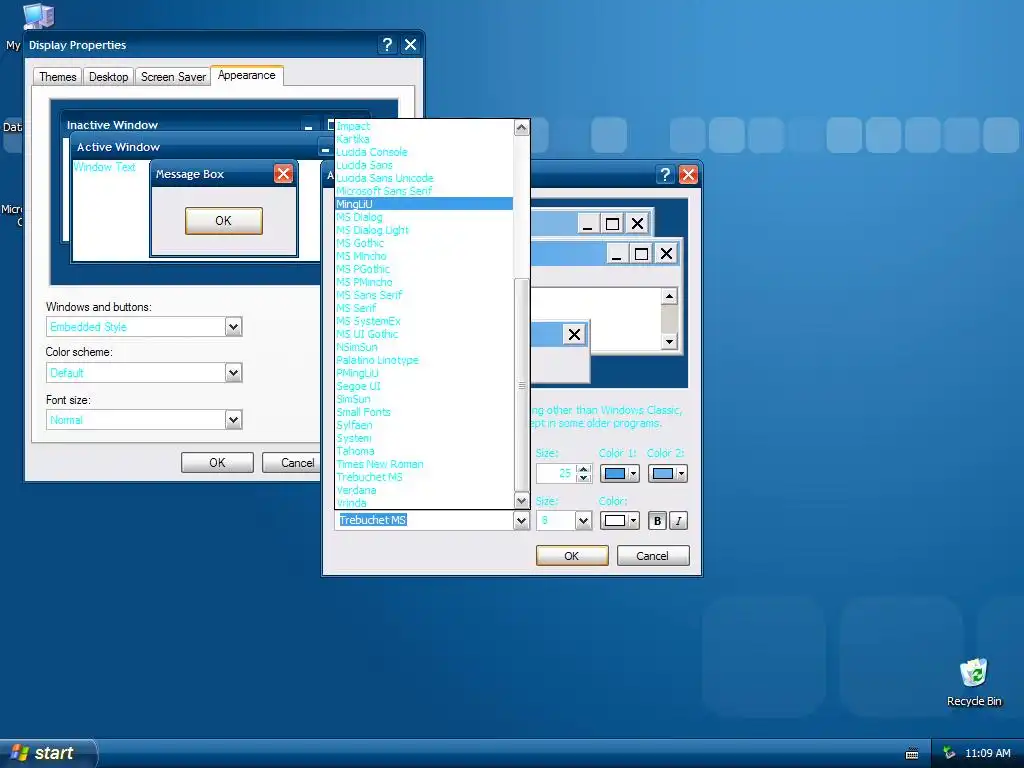Click the font list scrollbar thumb
Screen dimensions: 1024x768
point(521,385)
